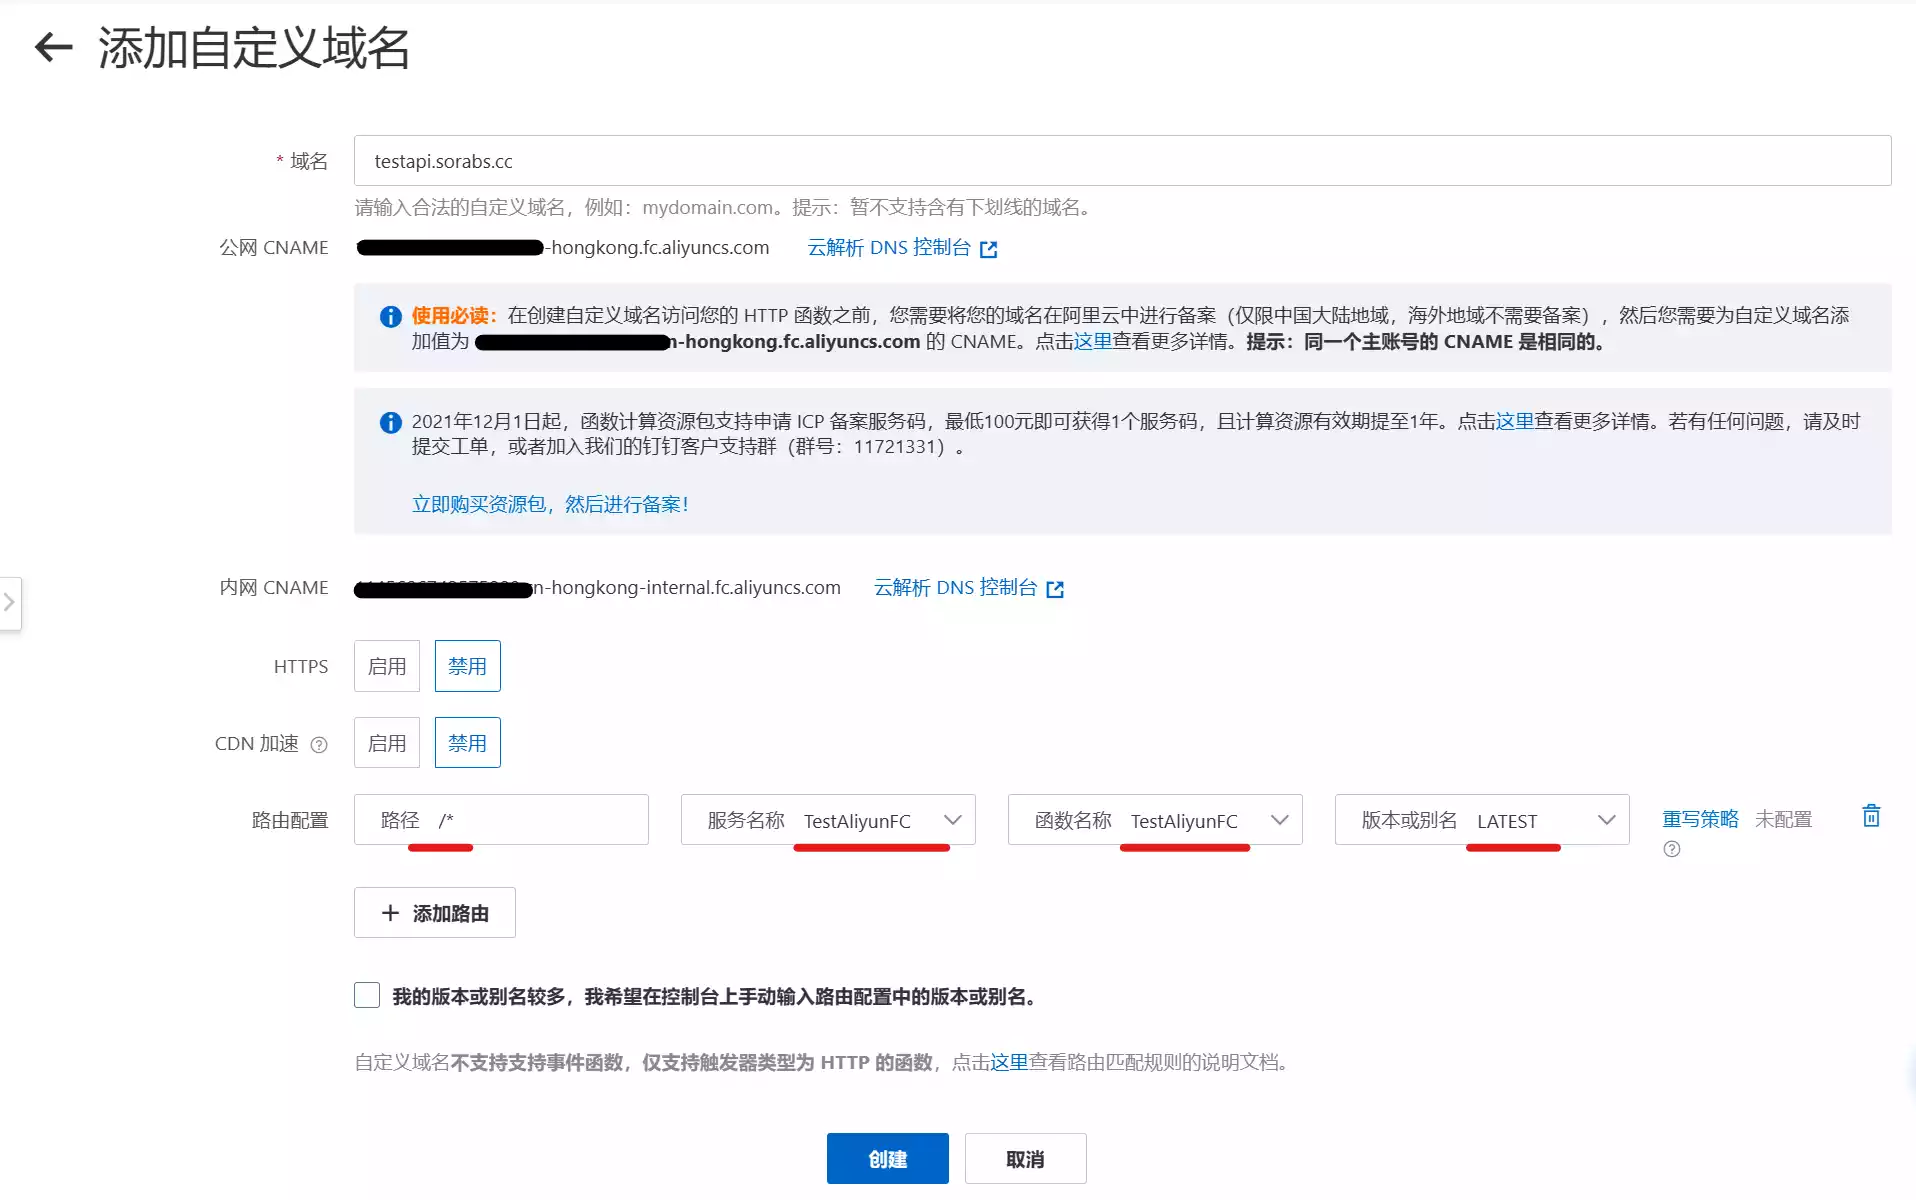Click 这里 link for route matching docs
The image size is (1916, 1200).
(x=1009, y=1062)
